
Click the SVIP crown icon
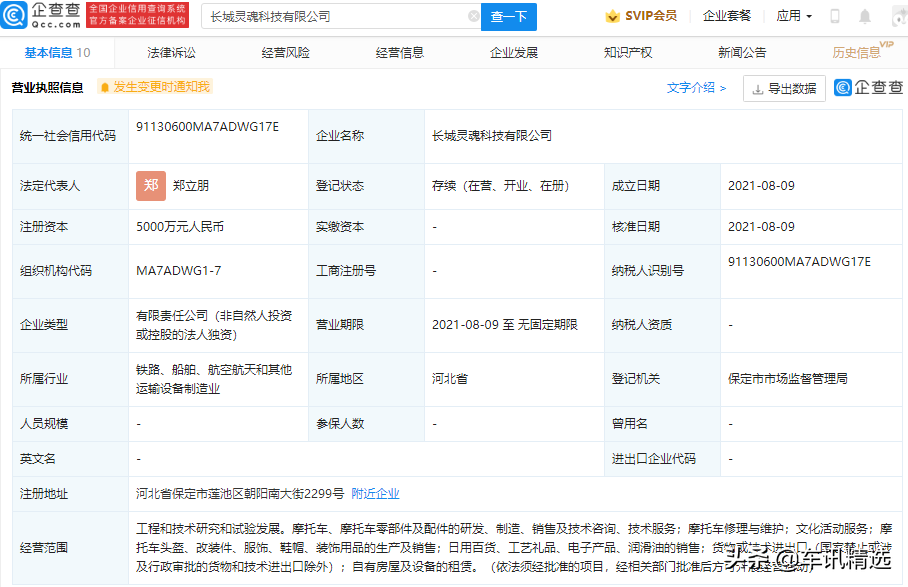coord(612,16)
